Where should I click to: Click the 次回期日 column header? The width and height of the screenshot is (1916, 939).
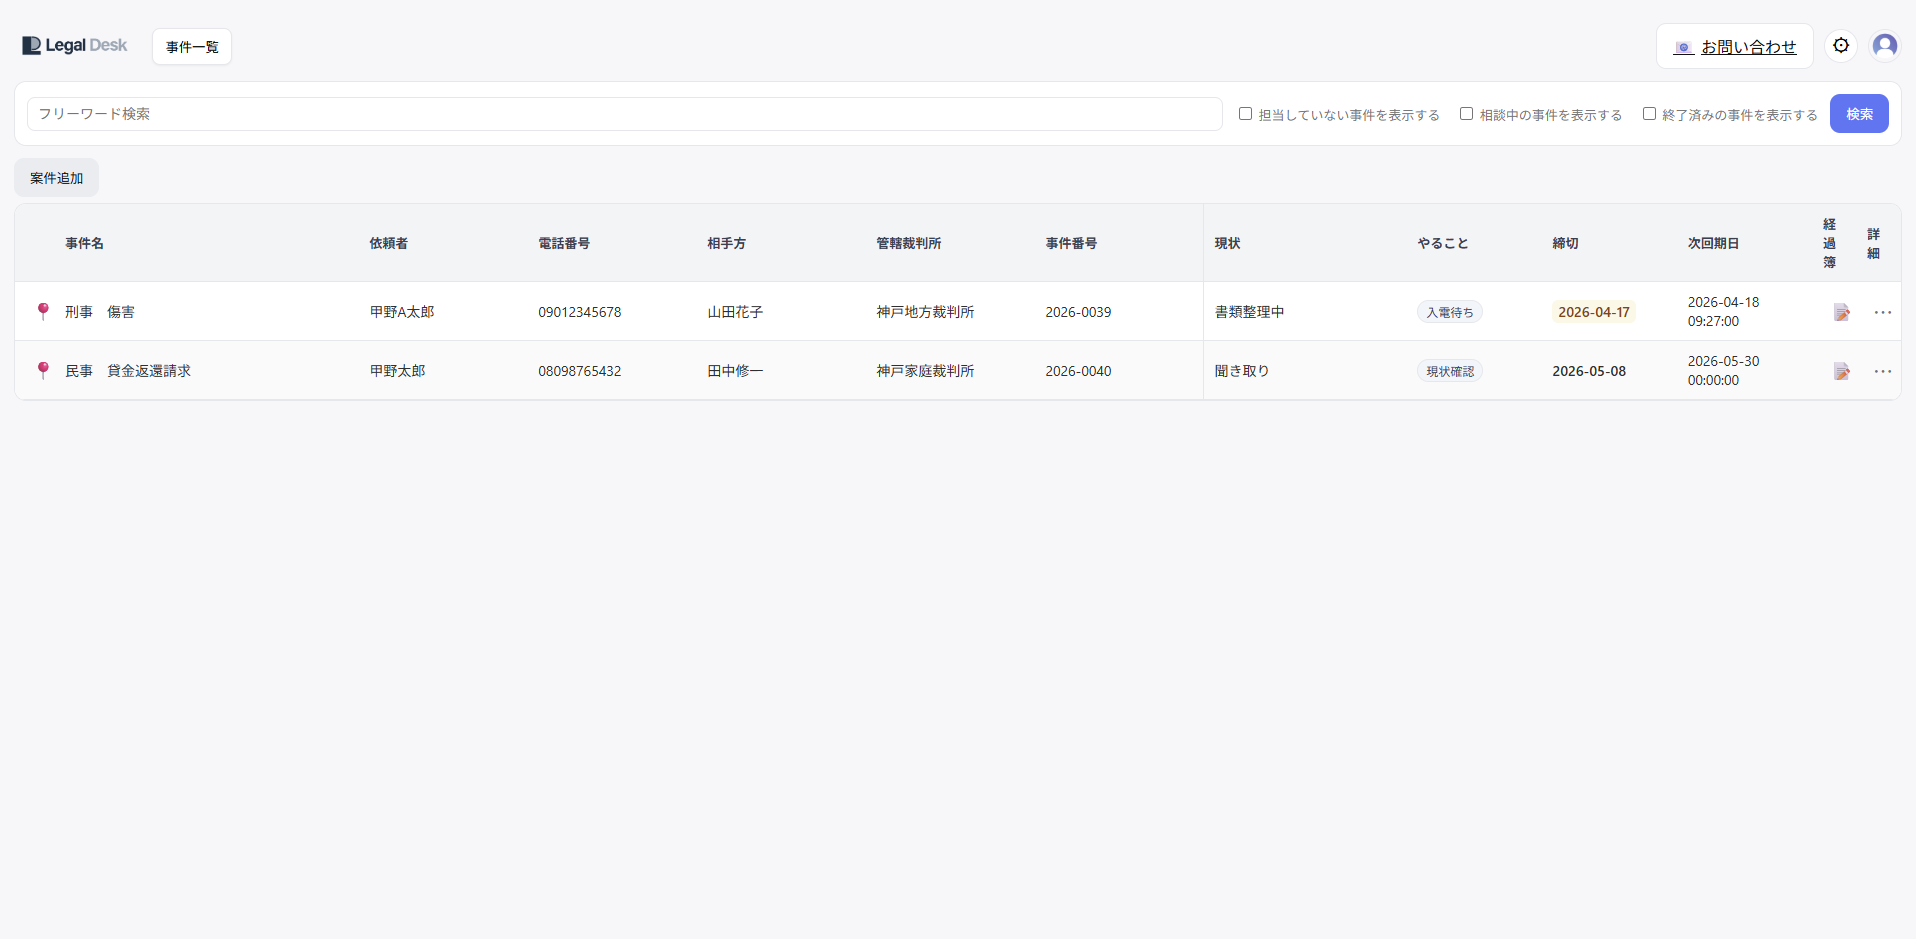[x=1714, y=243]
